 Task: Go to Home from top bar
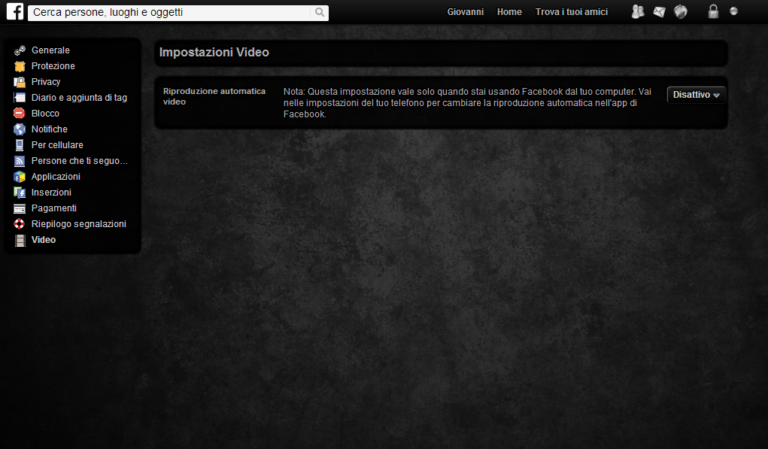coord(509,12)
